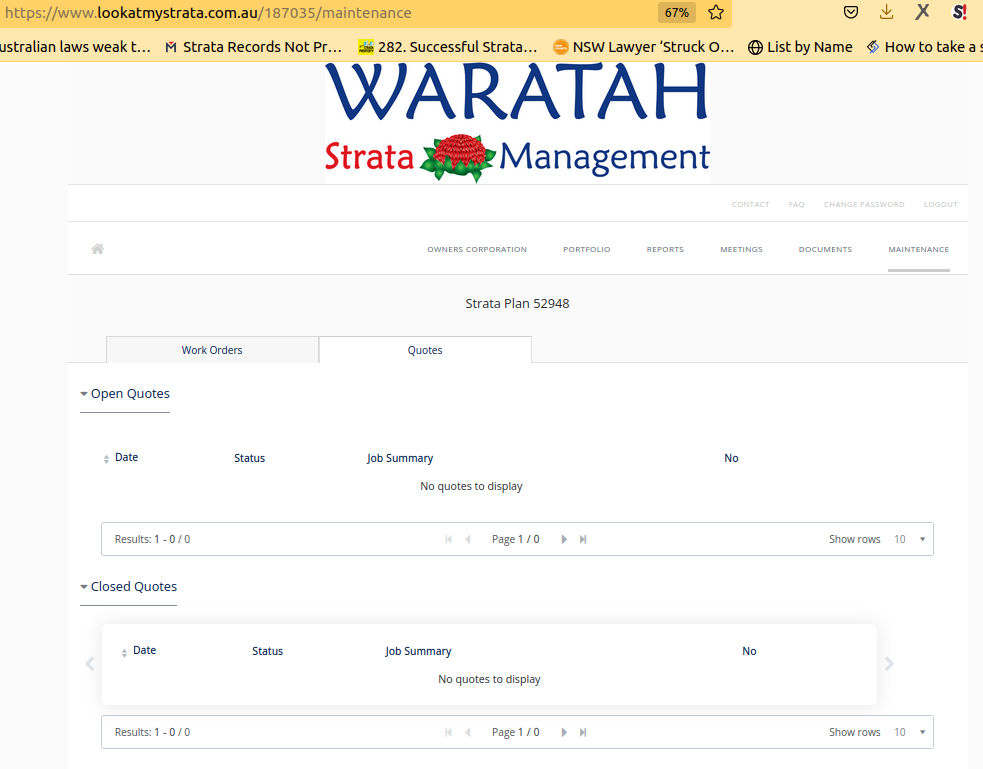Open the FAQ link
983x769 pixels.
pos(796,204)
